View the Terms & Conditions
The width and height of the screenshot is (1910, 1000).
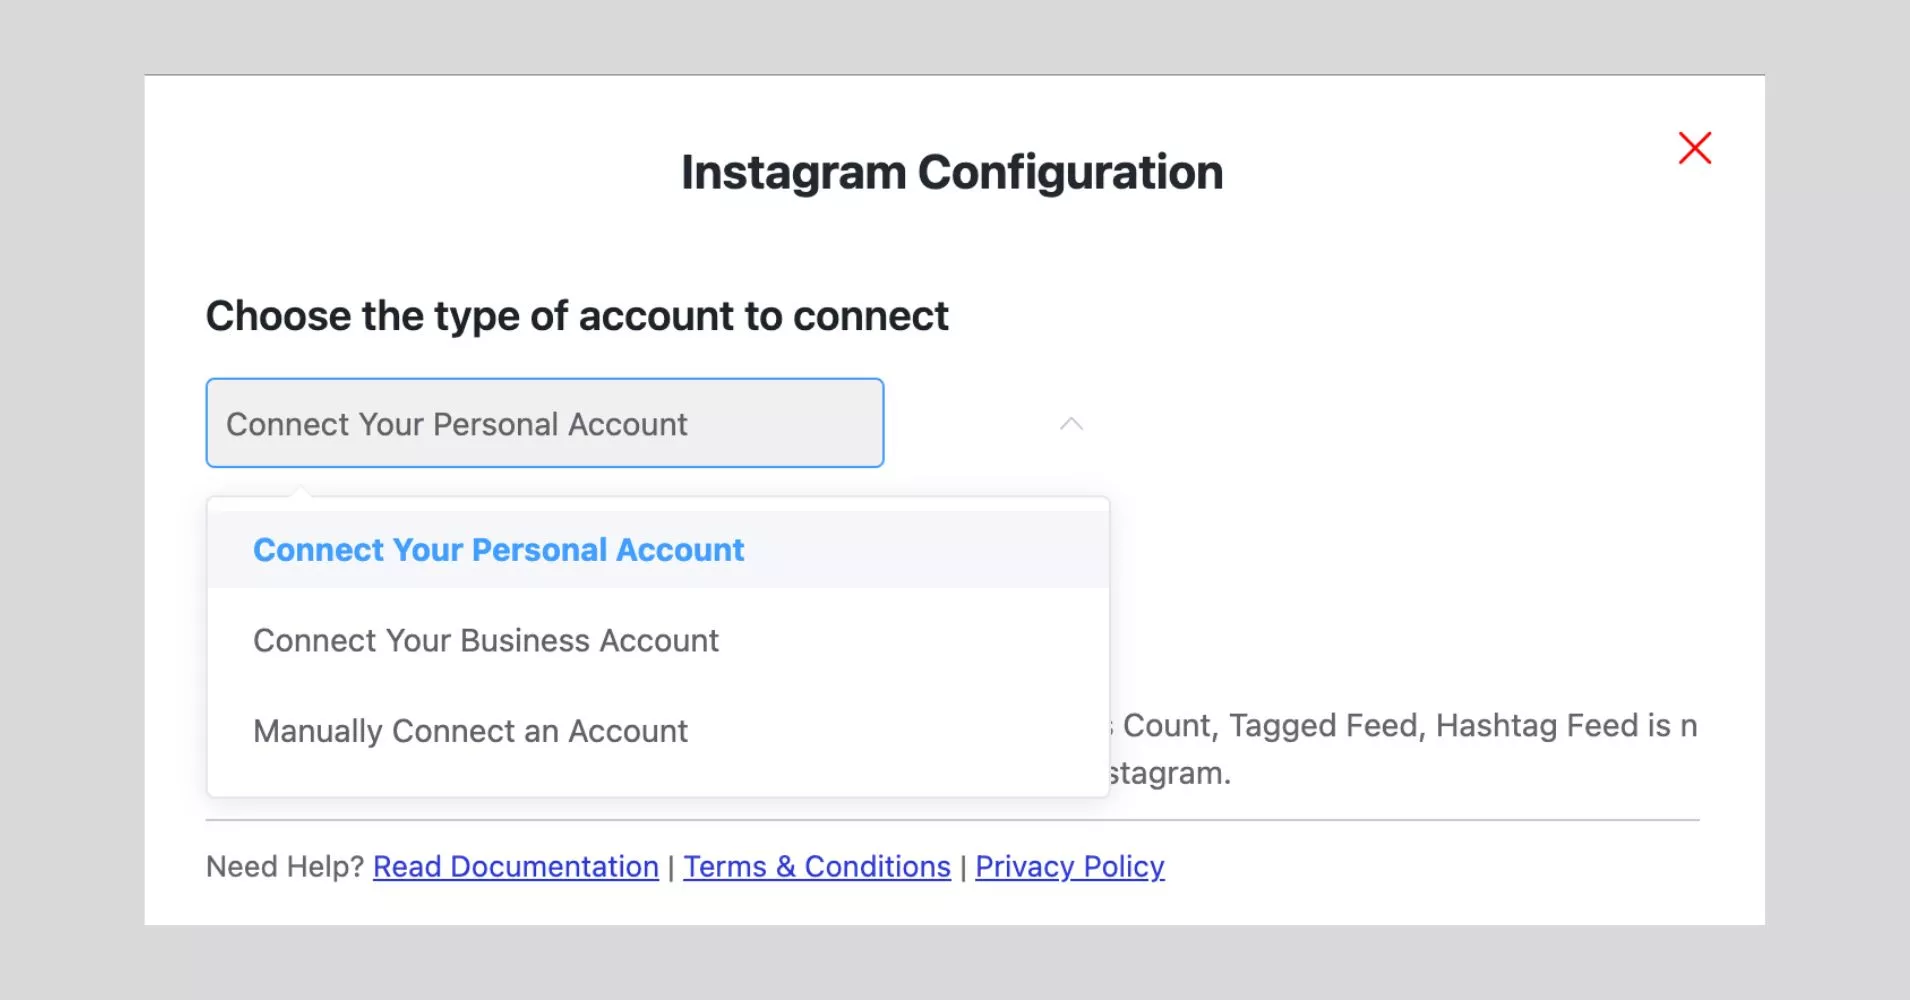coord(816,866)
